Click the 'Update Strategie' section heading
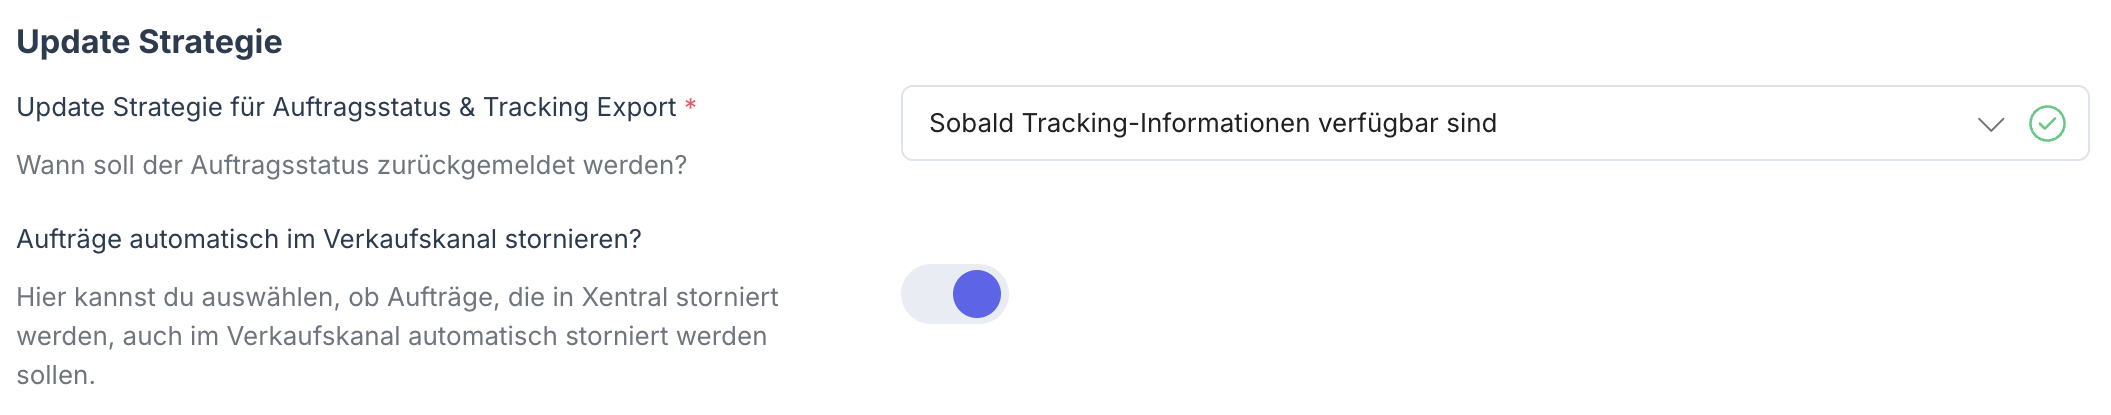The width and height of the screenshot is (2111, 415). (x=150, y=42)
